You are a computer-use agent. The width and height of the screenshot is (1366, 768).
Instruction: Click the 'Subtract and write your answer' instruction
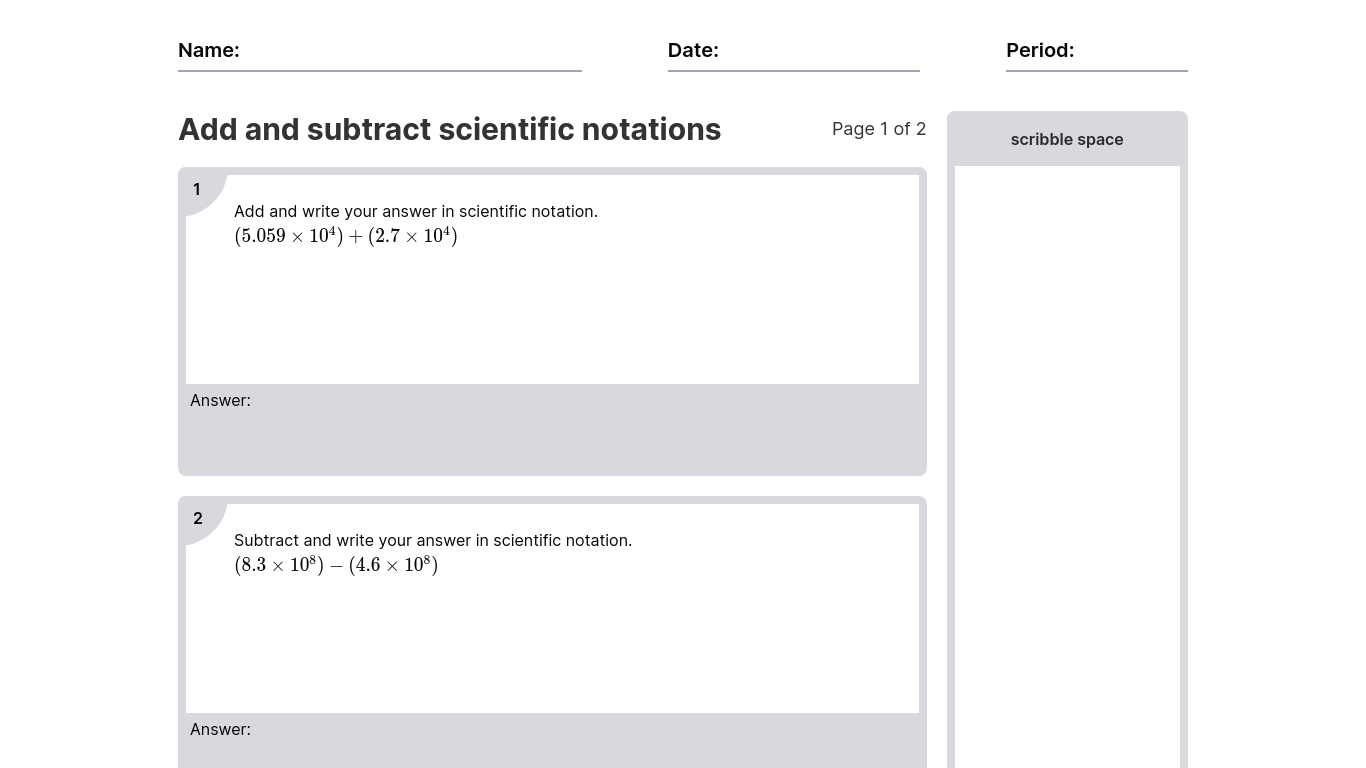pos(432,540)
